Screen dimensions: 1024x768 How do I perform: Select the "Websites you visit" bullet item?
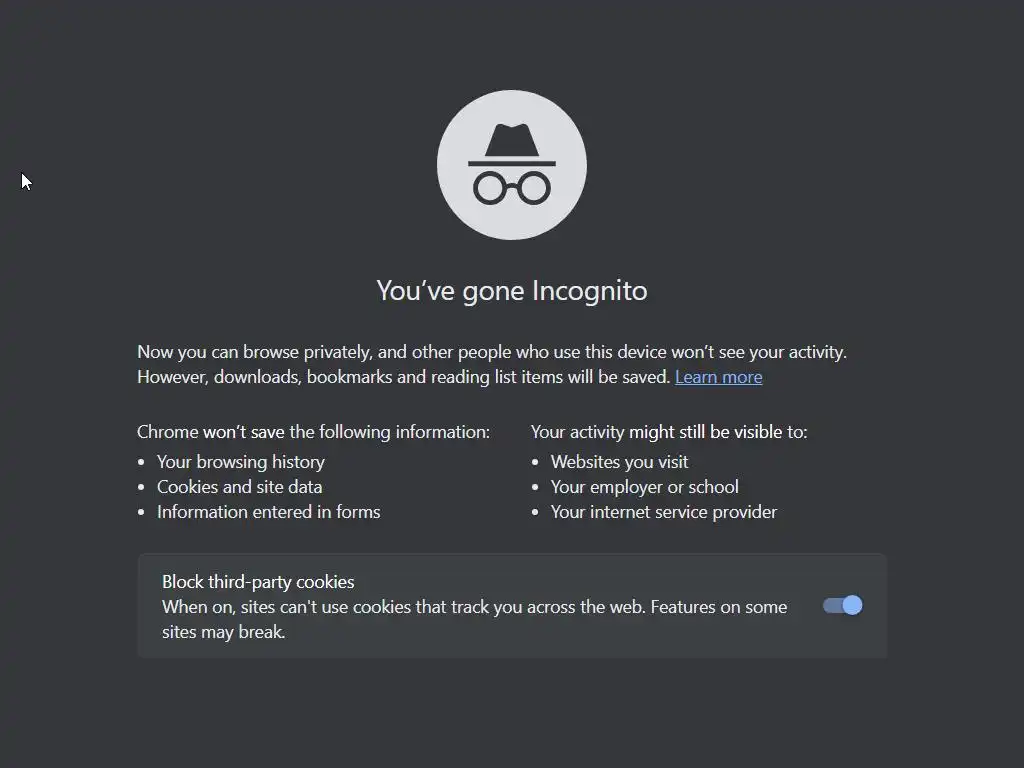(x=619, y=462)
